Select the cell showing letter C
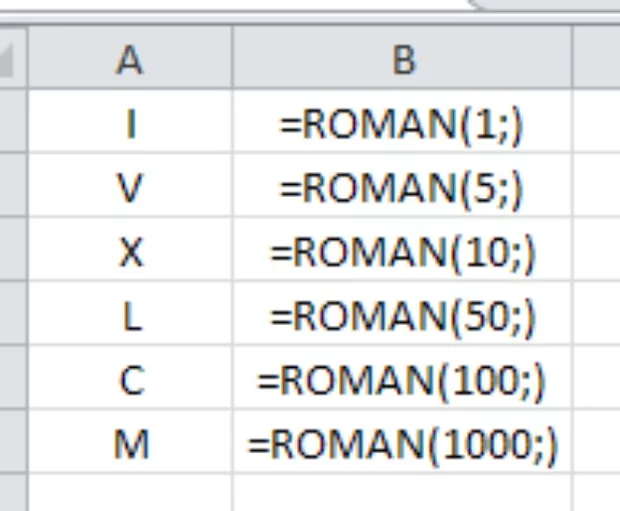Viewport: 620px width, 511px height. 130,380
